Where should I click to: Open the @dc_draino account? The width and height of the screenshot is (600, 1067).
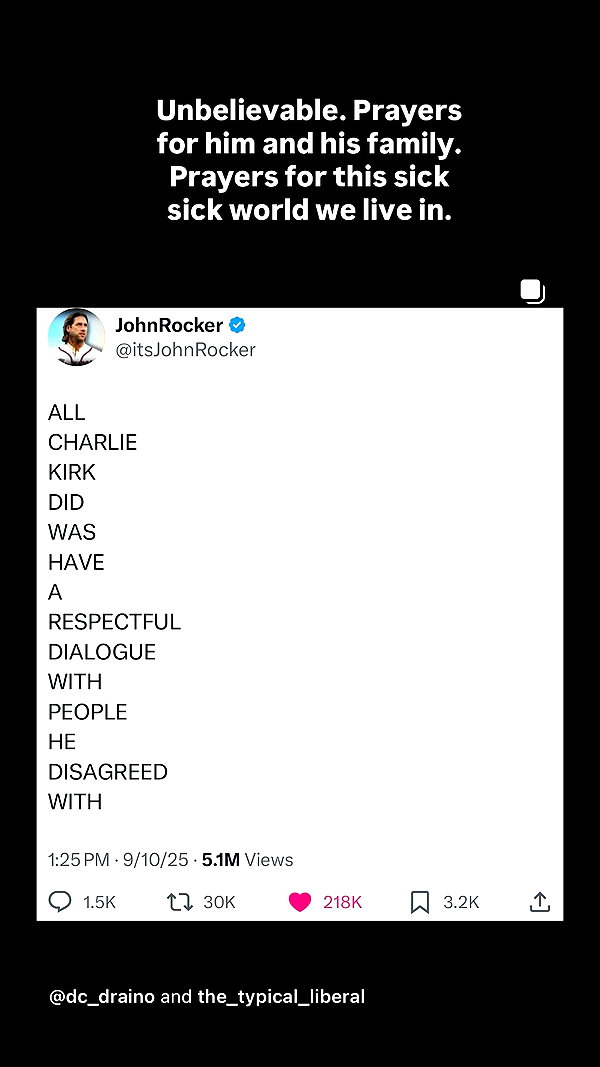pos(102,997)
